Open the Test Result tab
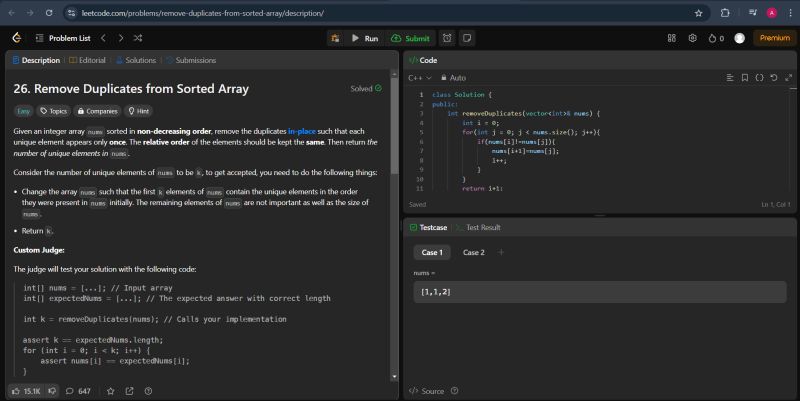This screenshot has height=401, width=800. (483, 227)
